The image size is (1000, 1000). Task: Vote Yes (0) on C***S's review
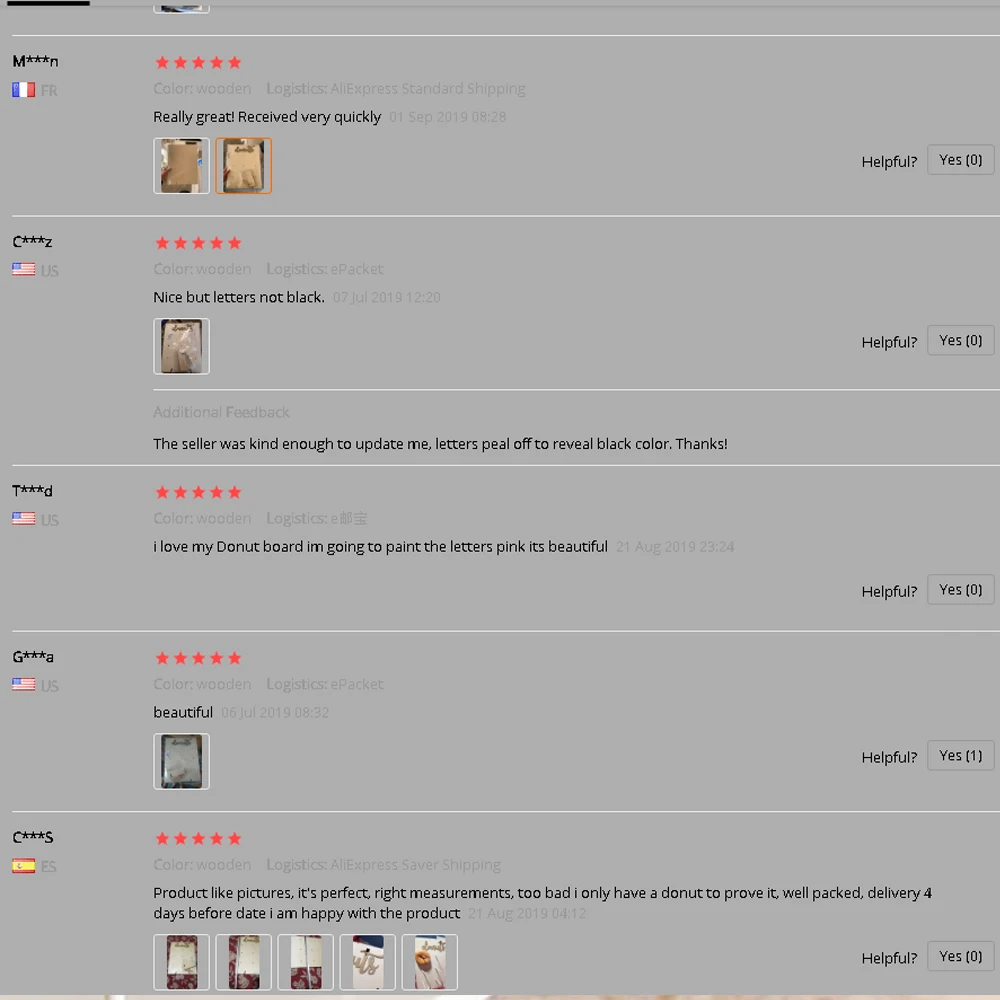tap(960, 957)
